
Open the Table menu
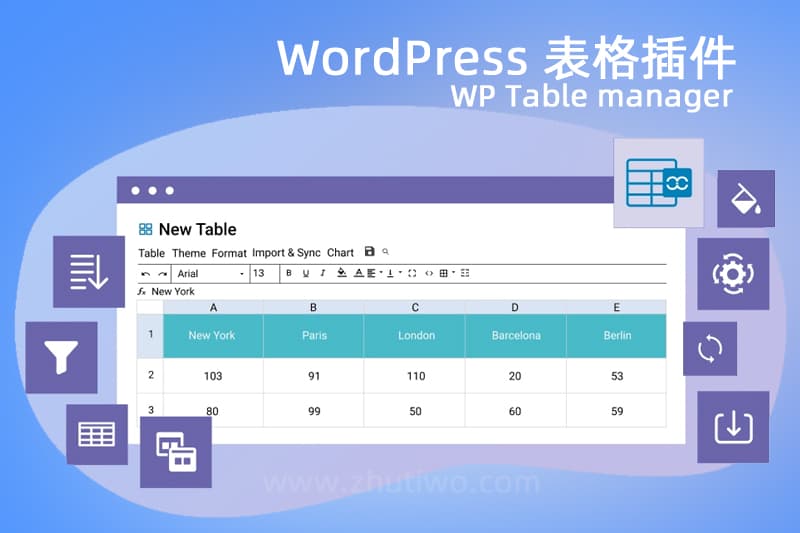(152, 253)
